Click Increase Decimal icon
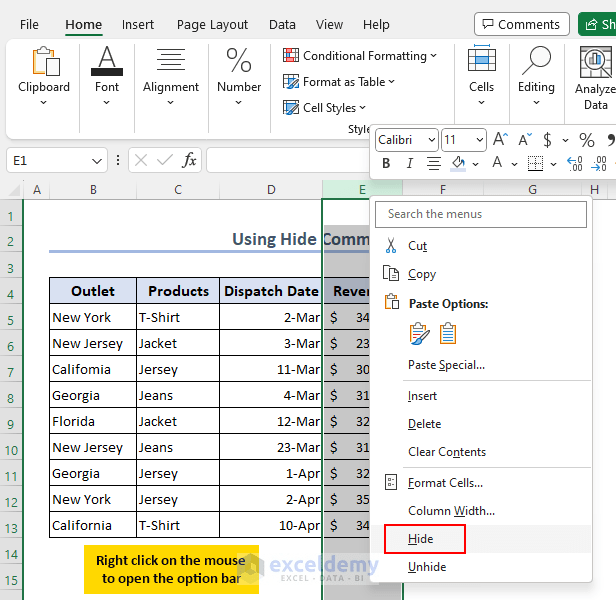Image resolution: width=616 pixels, height=600 pixels. (575, 163)
